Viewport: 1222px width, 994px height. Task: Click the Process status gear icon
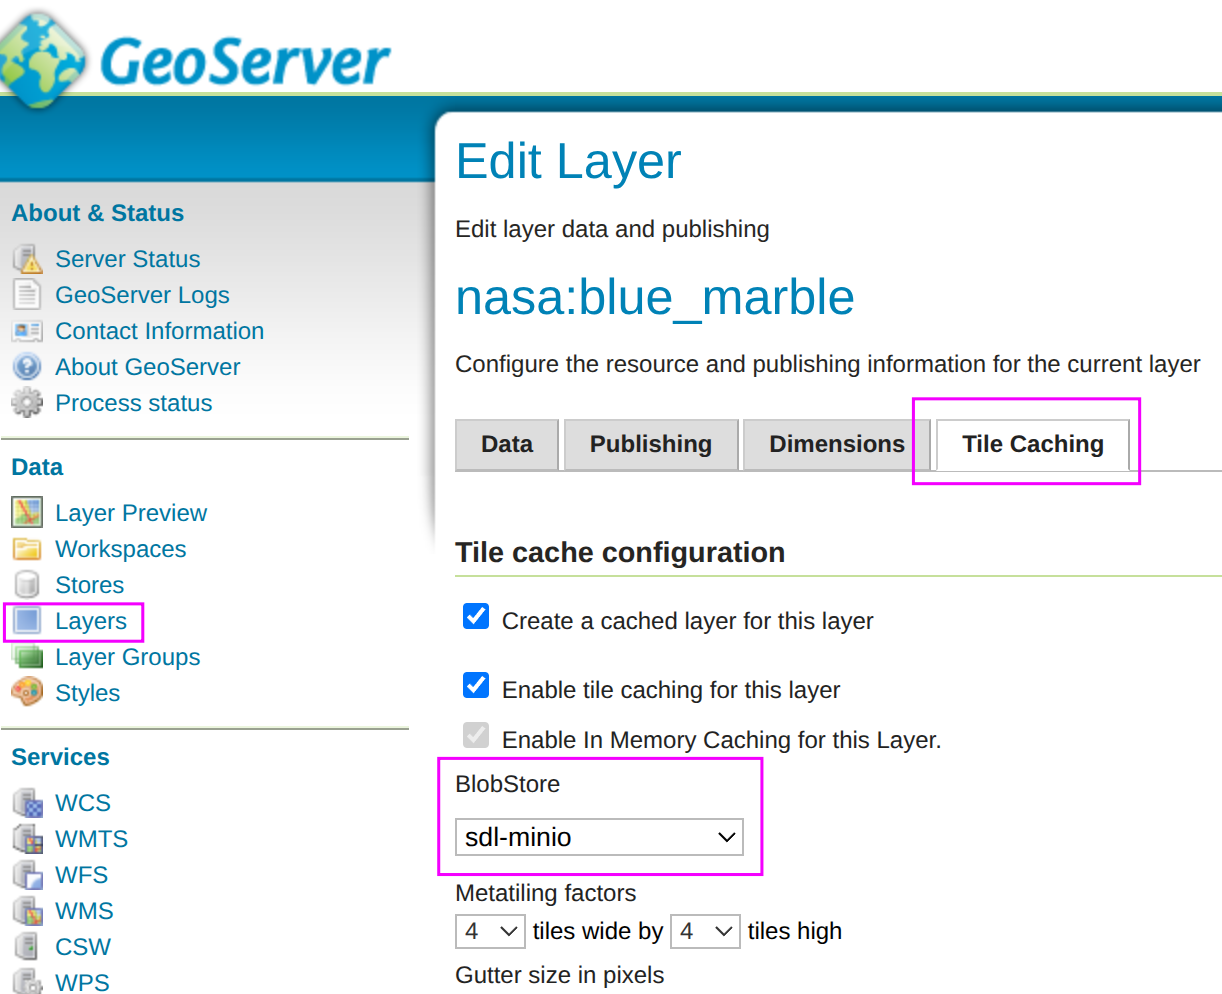tap(27, 403)
